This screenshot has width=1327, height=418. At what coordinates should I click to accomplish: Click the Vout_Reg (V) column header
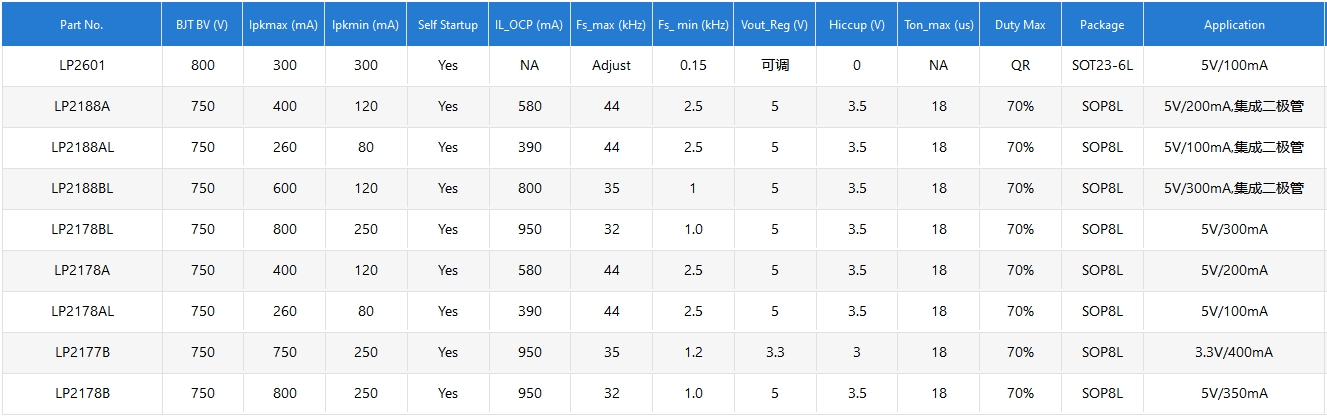[x=774, y=25]
